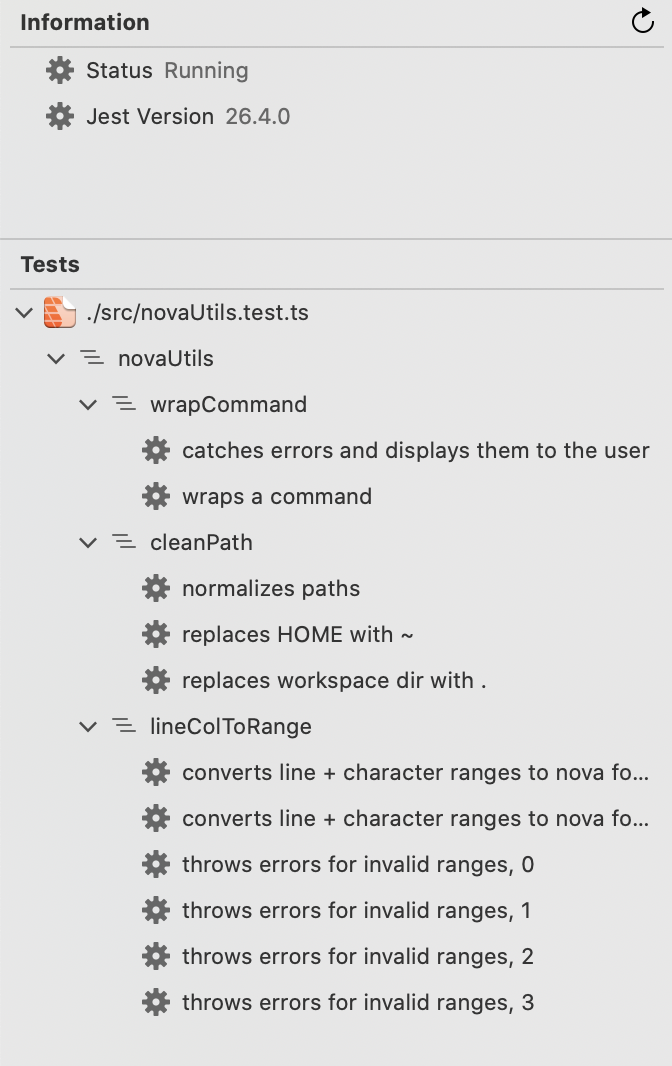Collapse the ./src/novaUtils.test.ts file node
Screen dimensions: 672x1066
click(x=24, y=313)
